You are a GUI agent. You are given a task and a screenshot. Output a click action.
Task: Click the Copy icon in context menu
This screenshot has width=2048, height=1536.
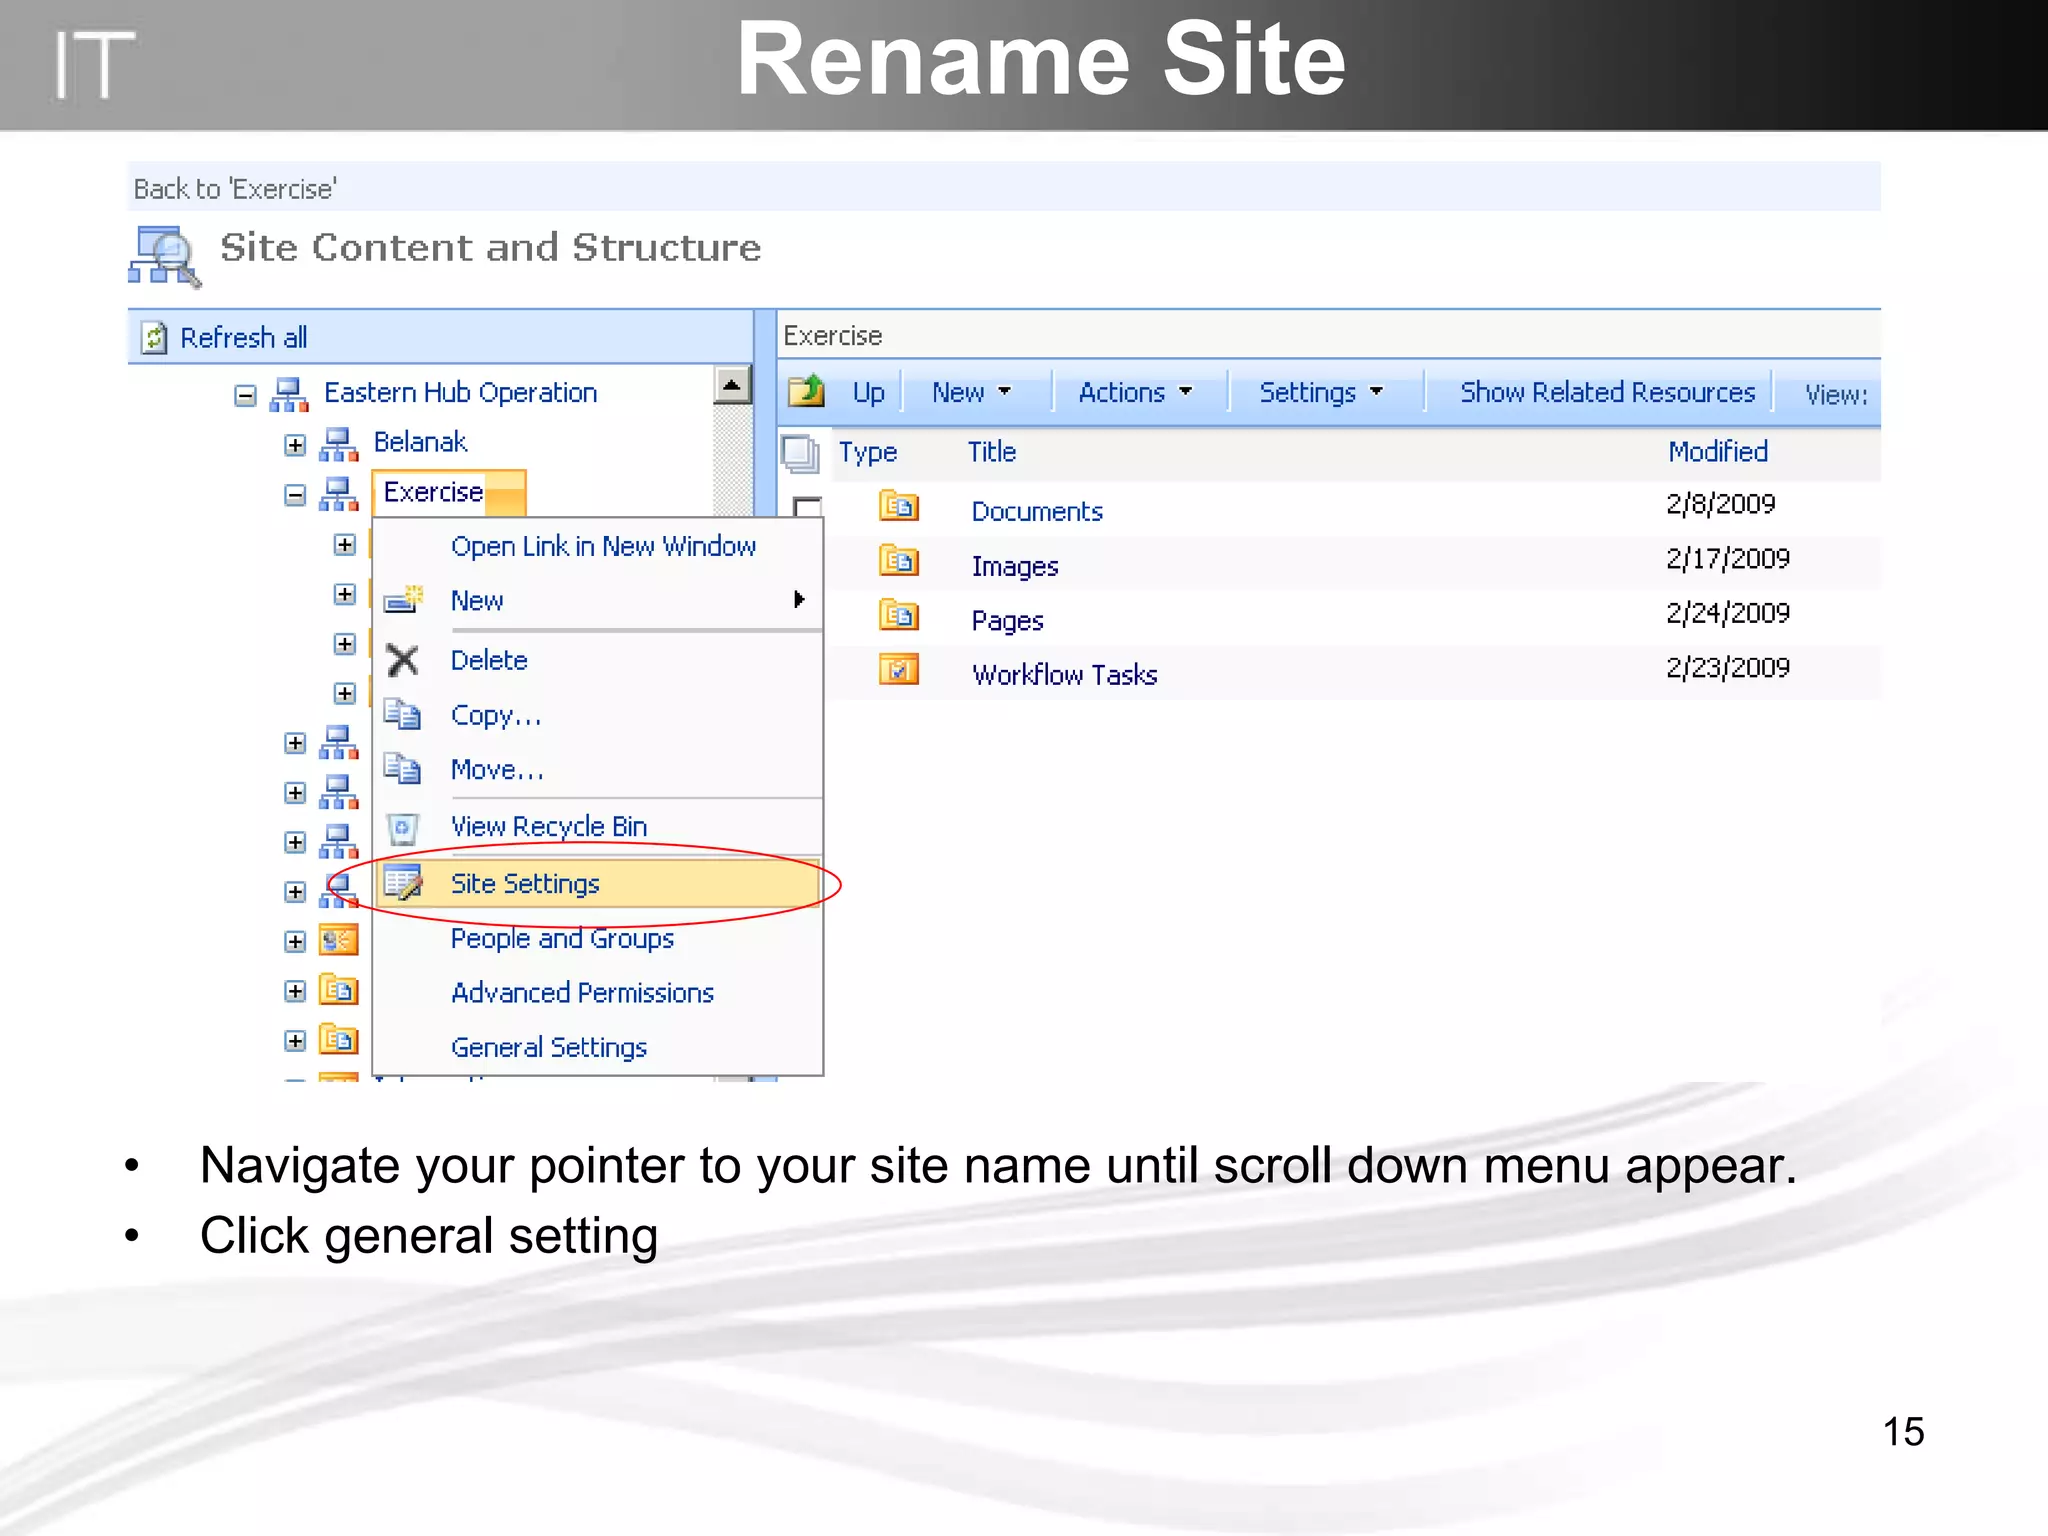coord(402,714)
